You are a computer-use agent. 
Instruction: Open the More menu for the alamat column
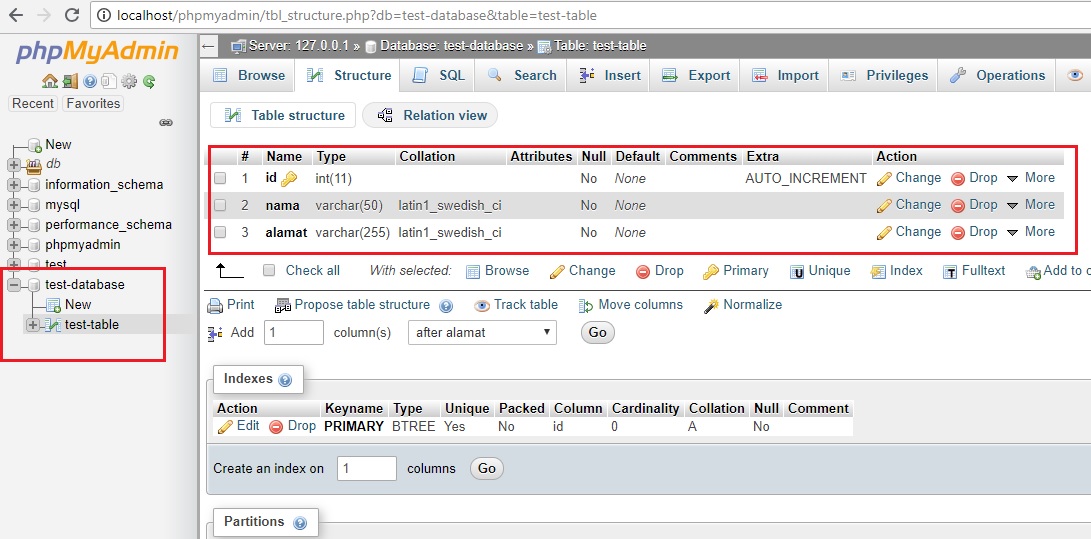(x=1030, y=232)
